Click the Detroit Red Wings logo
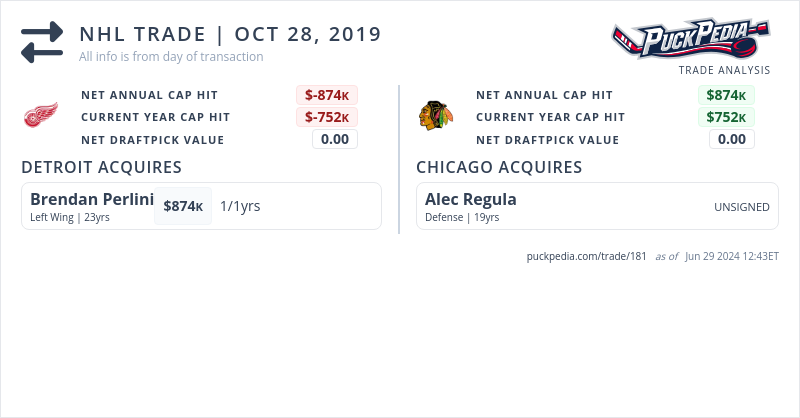The height and width of the screenshot is (418, 800). click(41, 117)
